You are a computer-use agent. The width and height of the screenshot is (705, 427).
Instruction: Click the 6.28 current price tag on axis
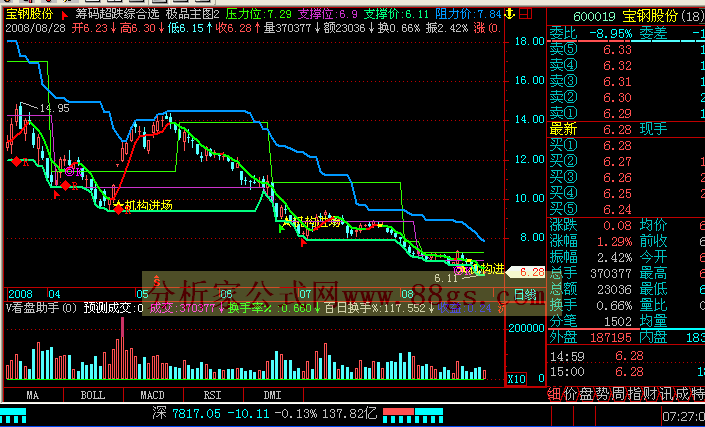(x=526, y=272)
